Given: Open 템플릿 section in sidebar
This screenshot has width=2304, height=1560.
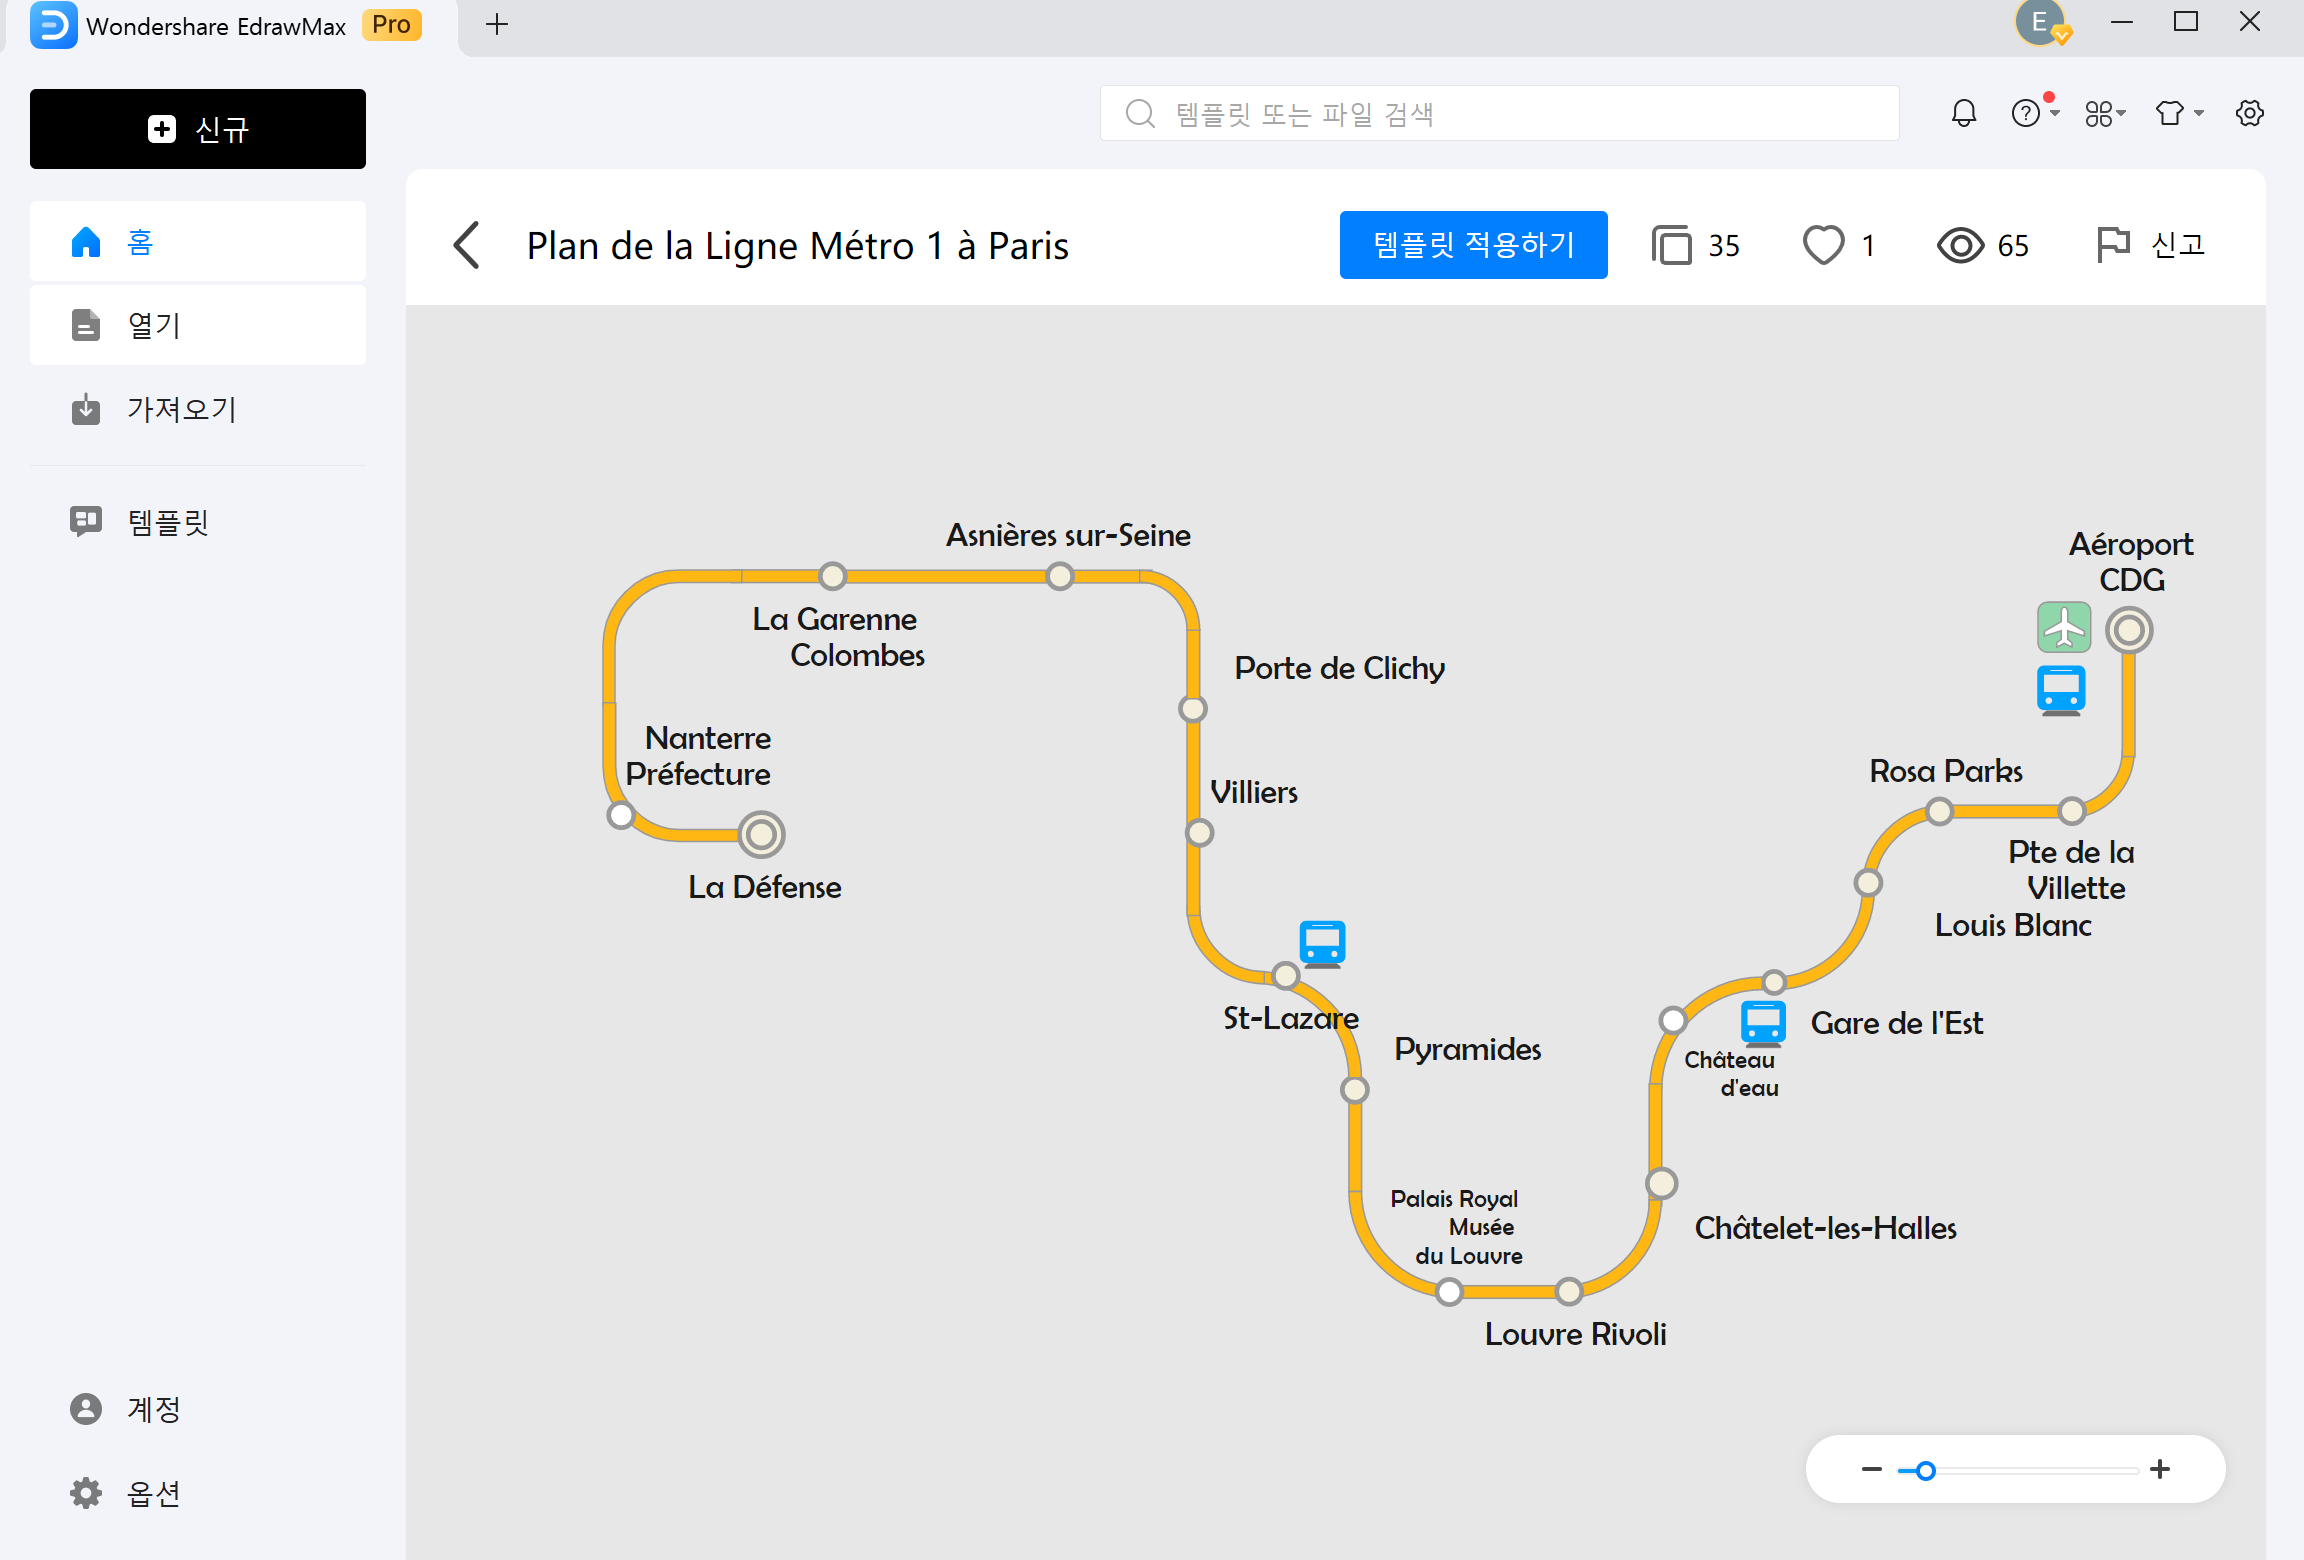Looking at the screenshot, I should (198, 521).
